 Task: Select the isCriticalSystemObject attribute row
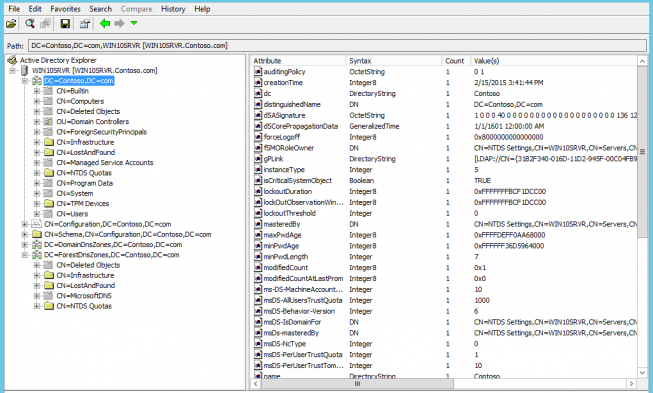point(444,181)
